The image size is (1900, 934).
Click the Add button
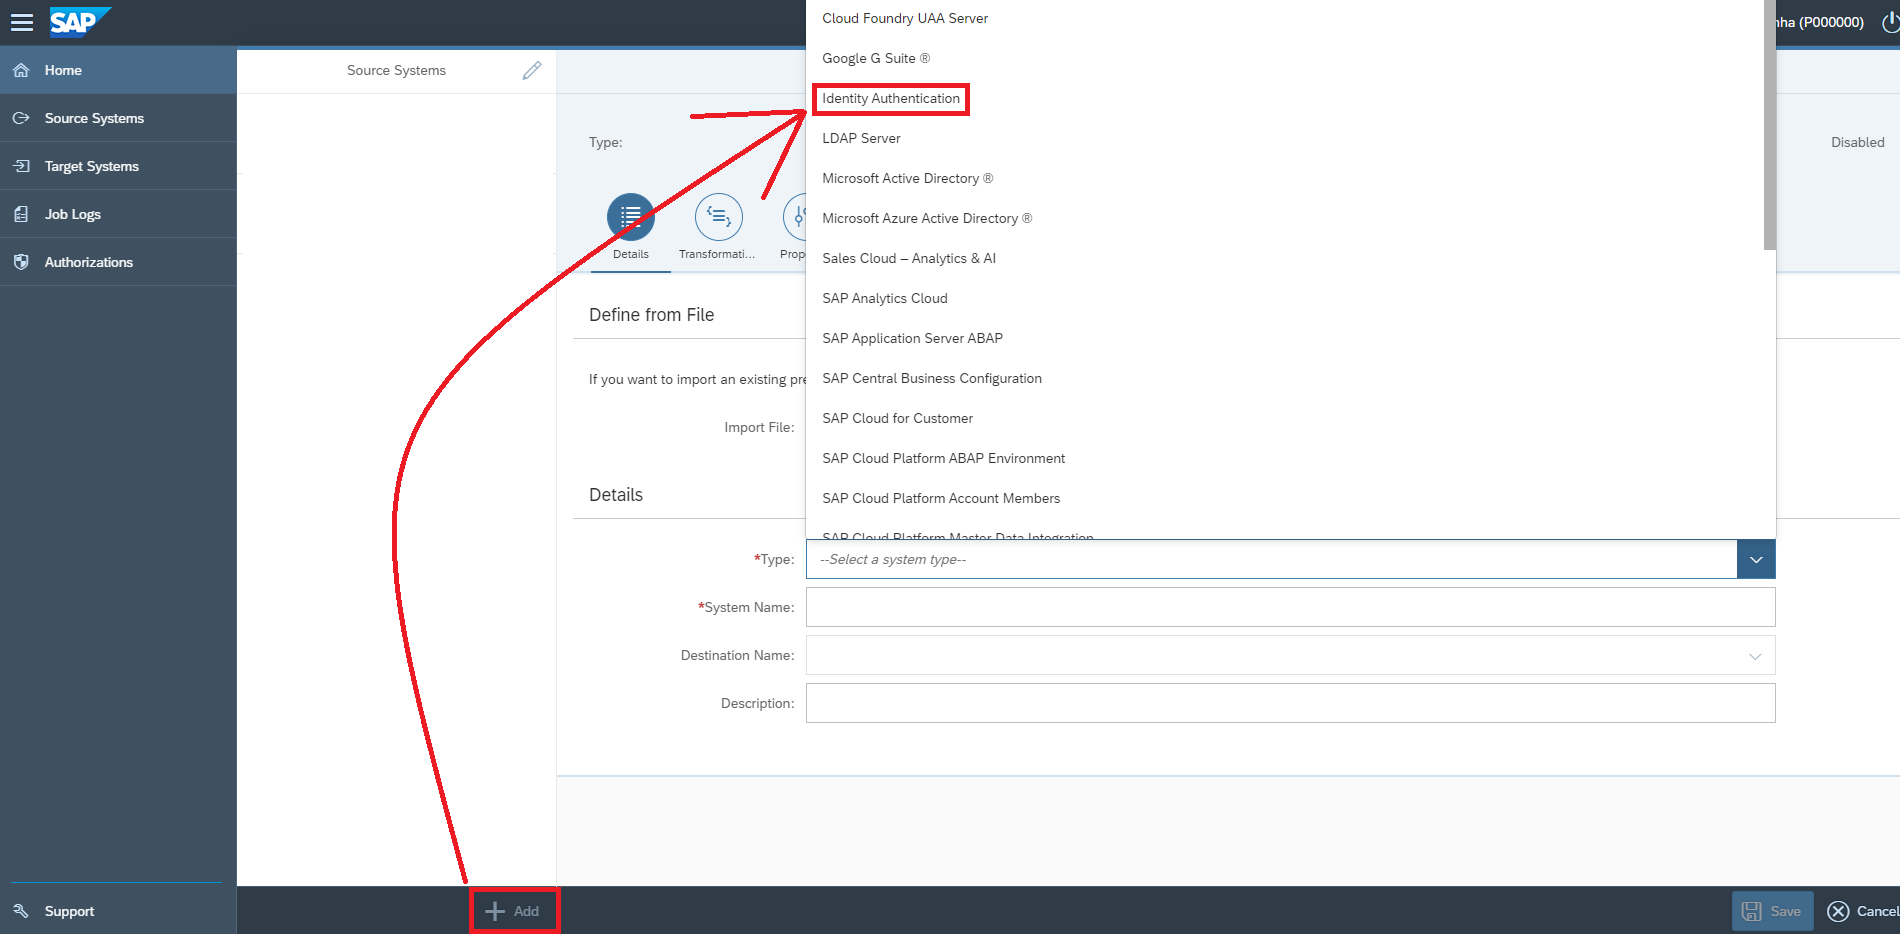pos(513,911)
